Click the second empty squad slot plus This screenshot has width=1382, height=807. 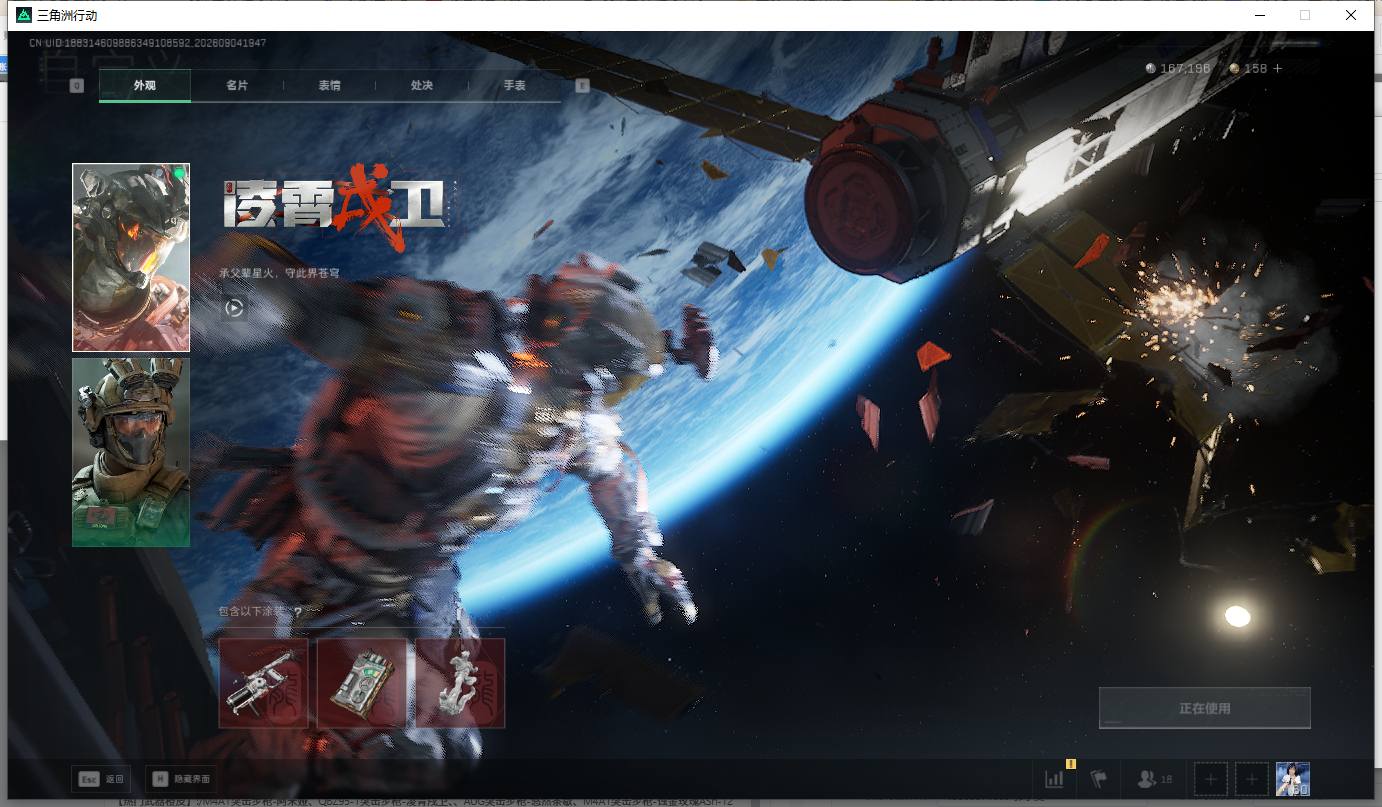[1251, 779]
